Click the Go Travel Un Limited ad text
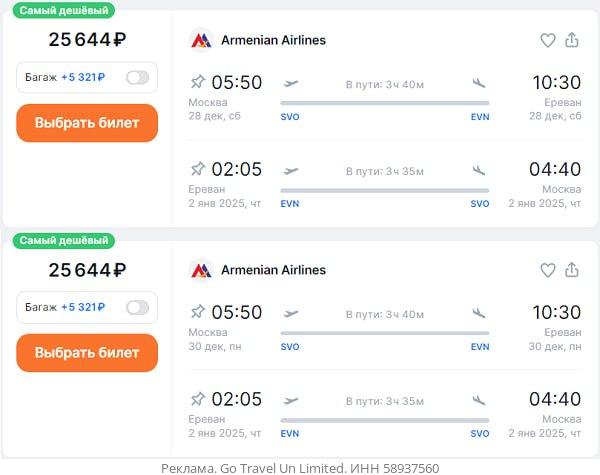 [300, 467]
